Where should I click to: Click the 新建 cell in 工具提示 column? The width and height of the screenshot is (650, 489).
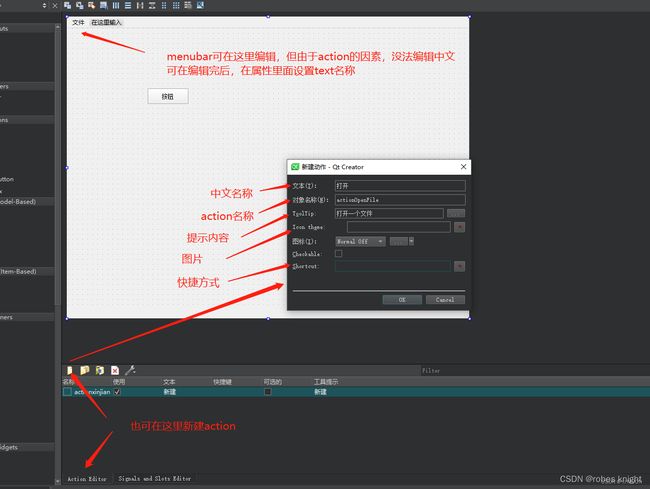point(320,392)
